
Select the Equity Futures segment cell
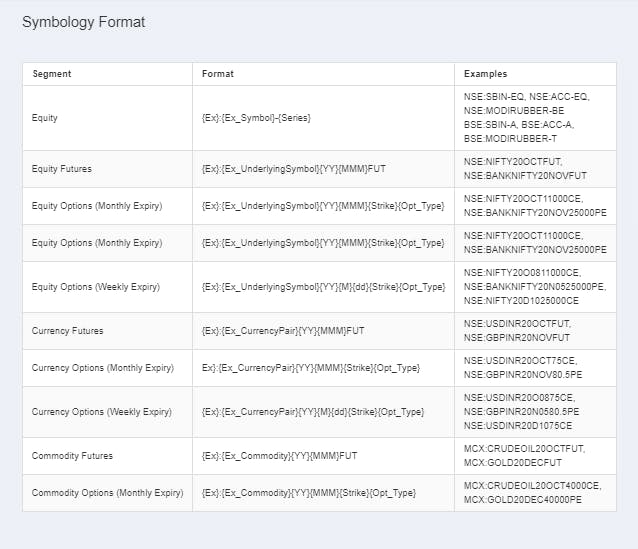point(62,169)
